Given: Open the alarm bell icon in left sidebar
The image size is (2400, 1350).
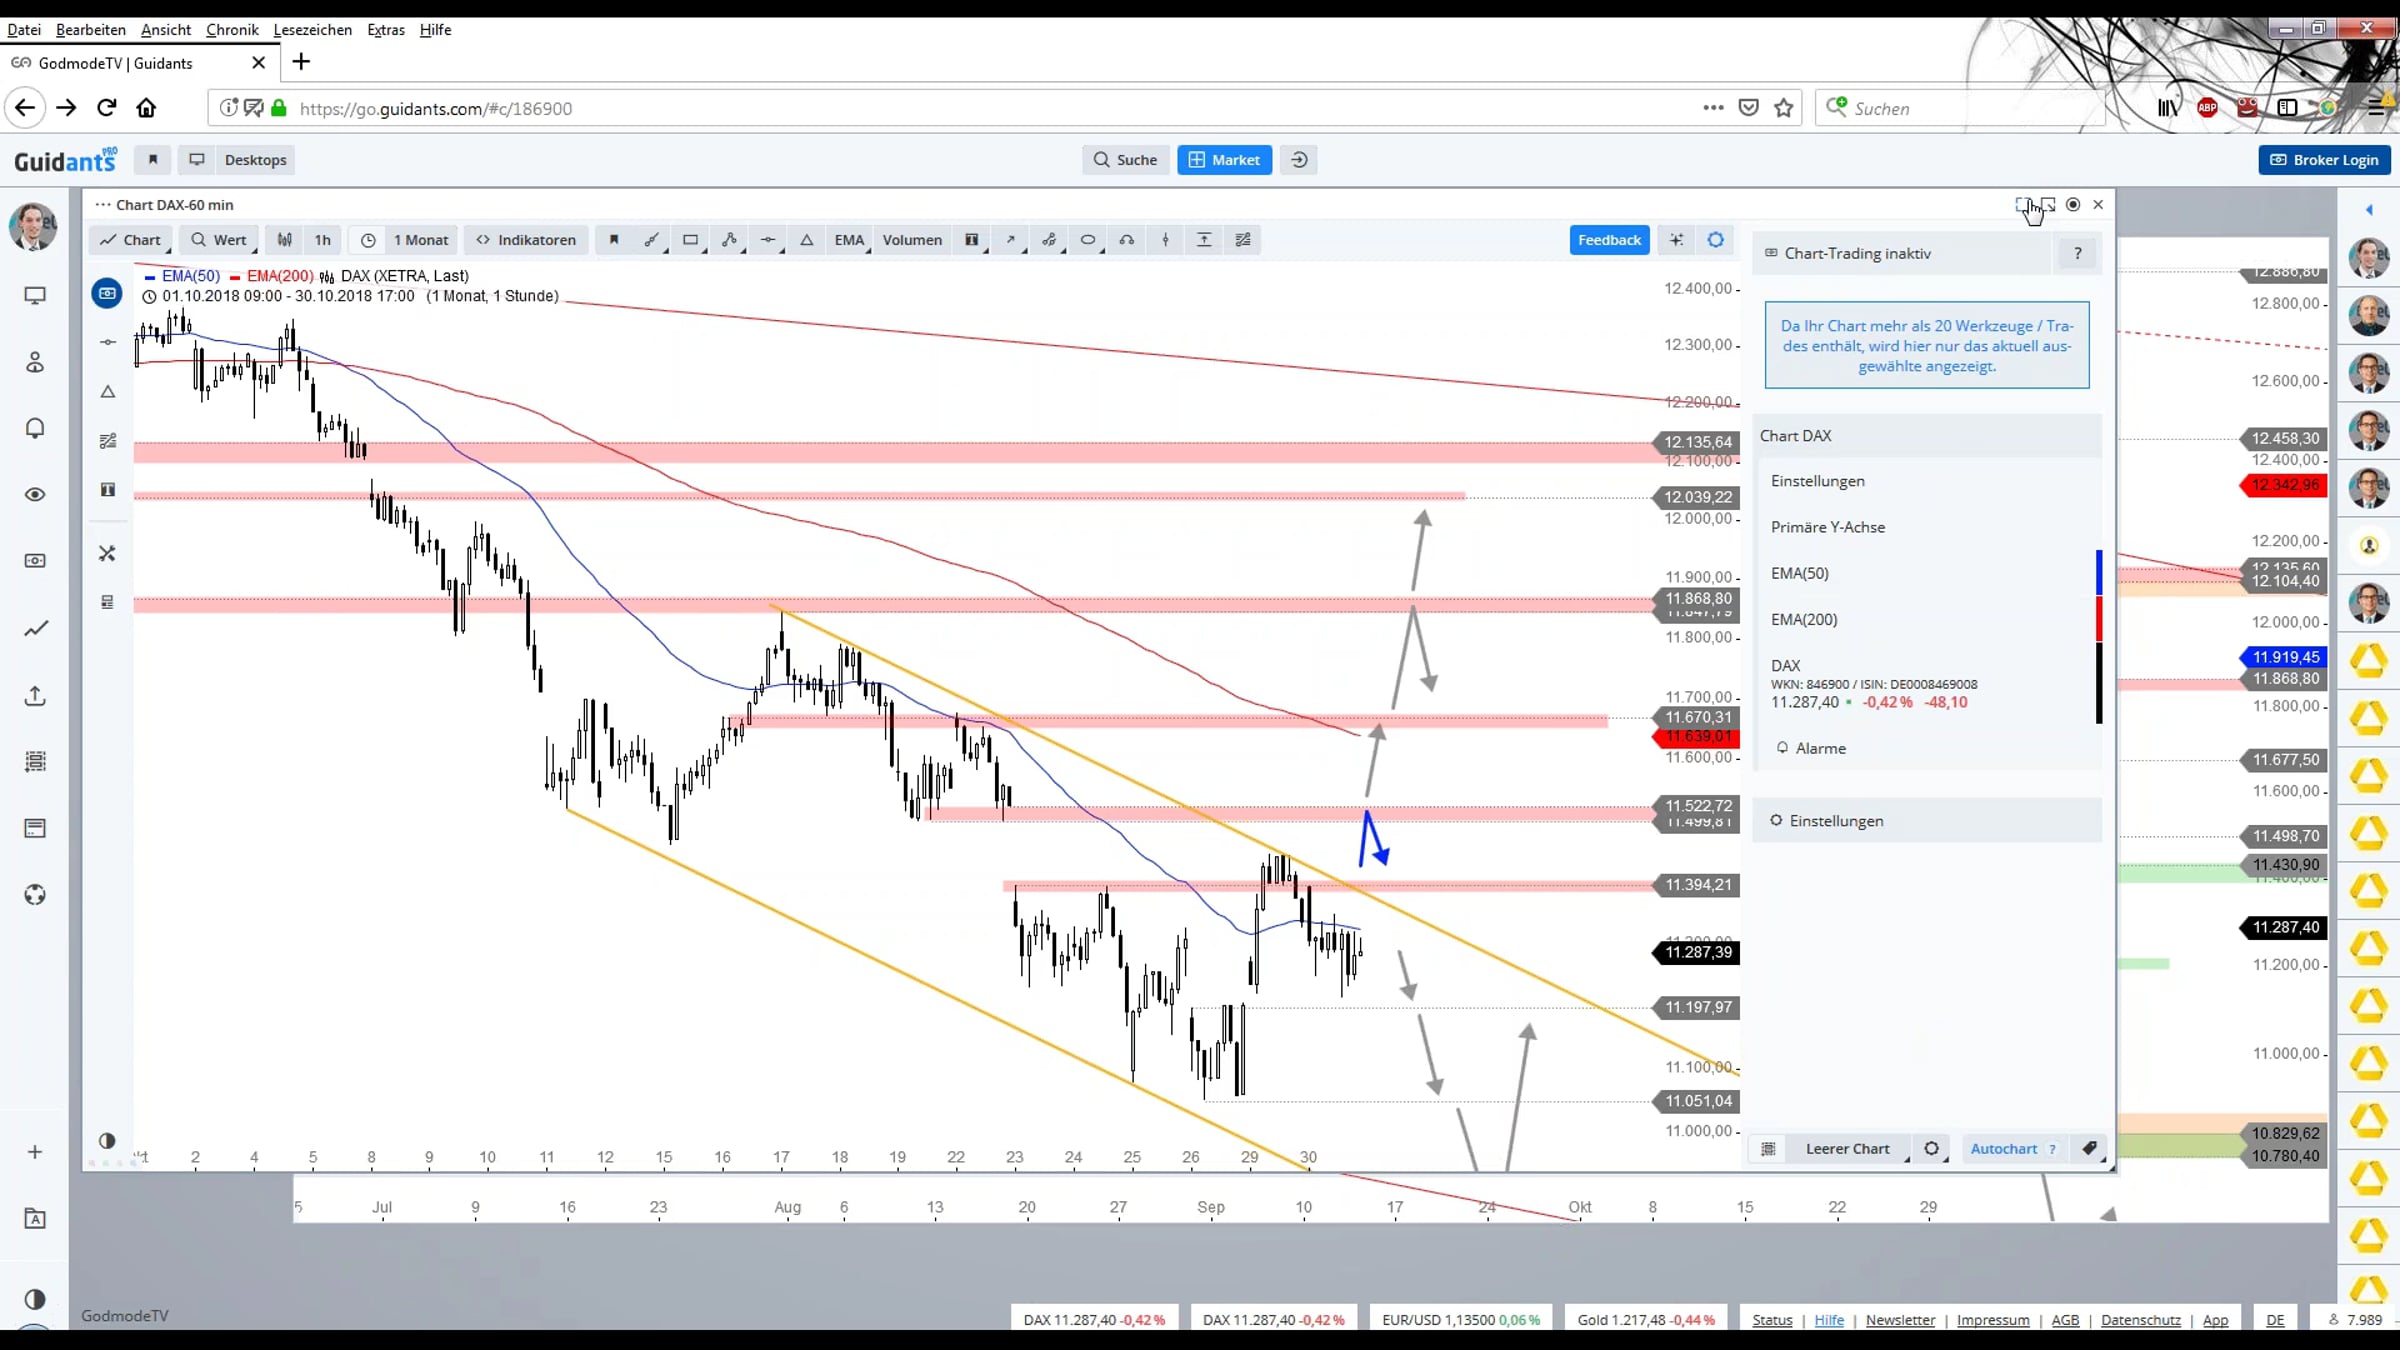Looking at the screenshot, I should [35, 429].
